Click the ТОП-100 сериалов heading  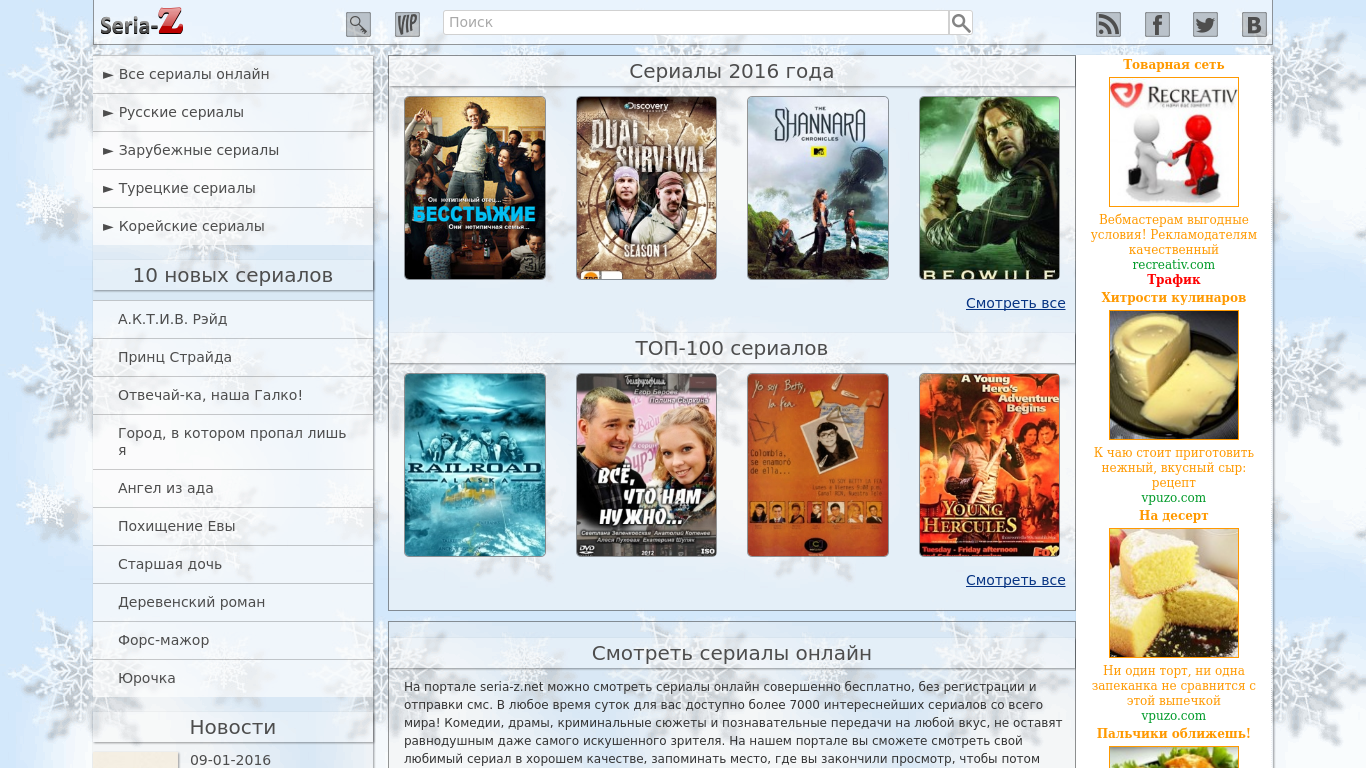point(732,348)
